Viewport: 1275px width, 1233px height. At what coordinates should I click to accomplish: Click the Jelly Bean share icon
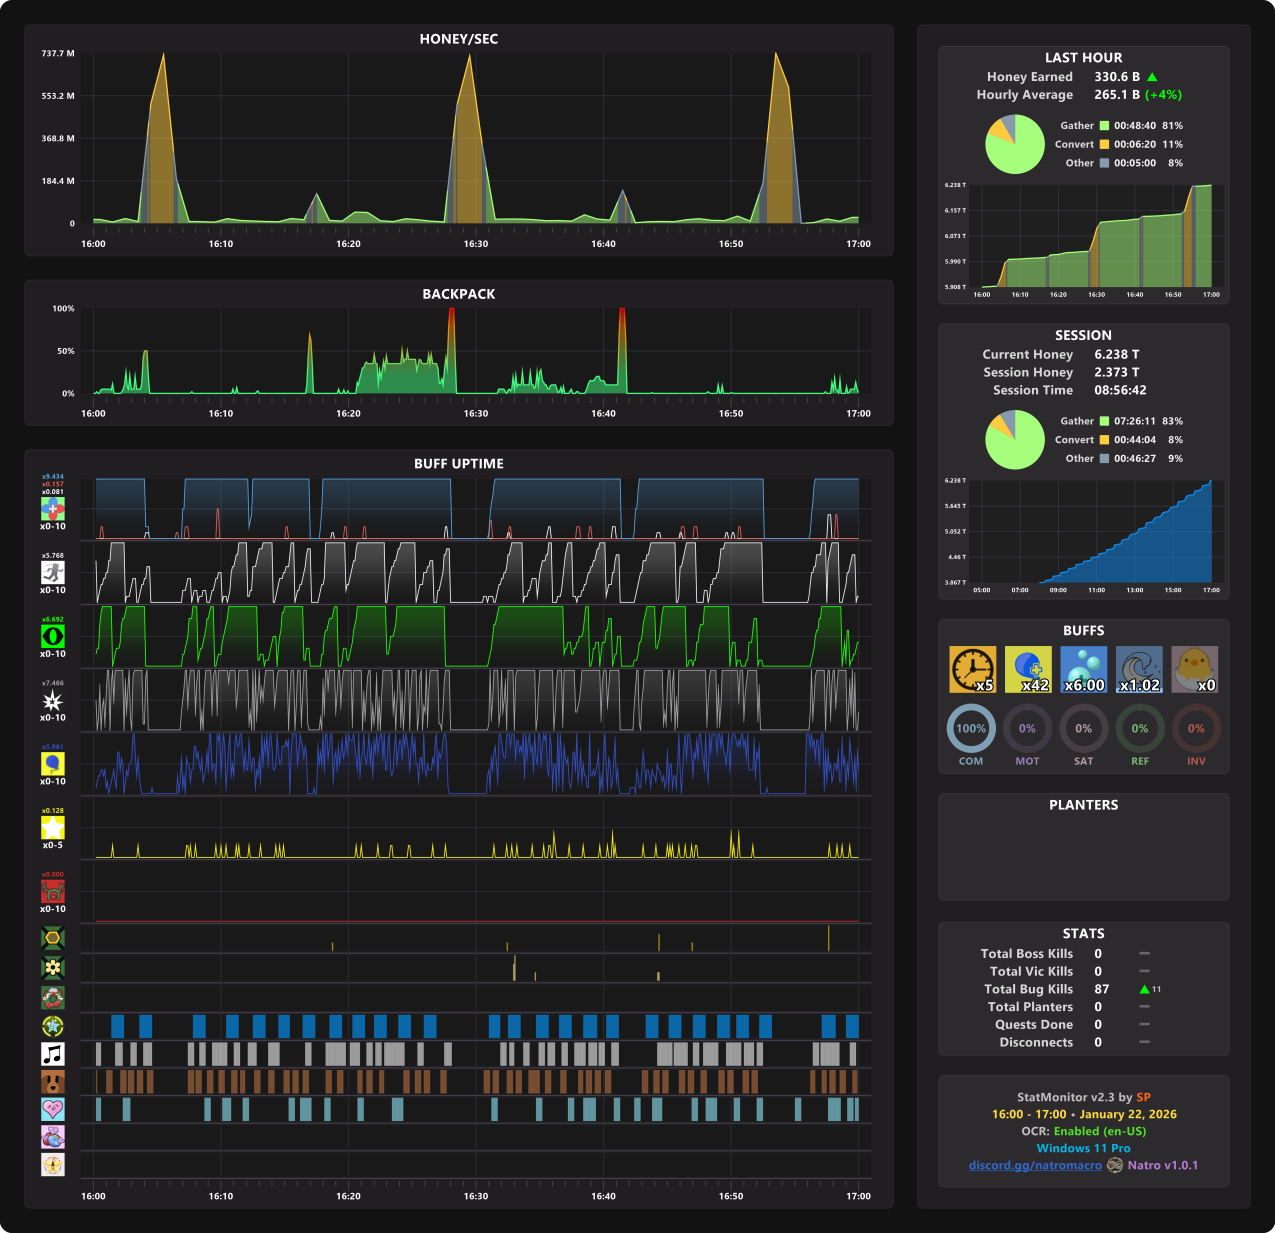(53, 1137)
